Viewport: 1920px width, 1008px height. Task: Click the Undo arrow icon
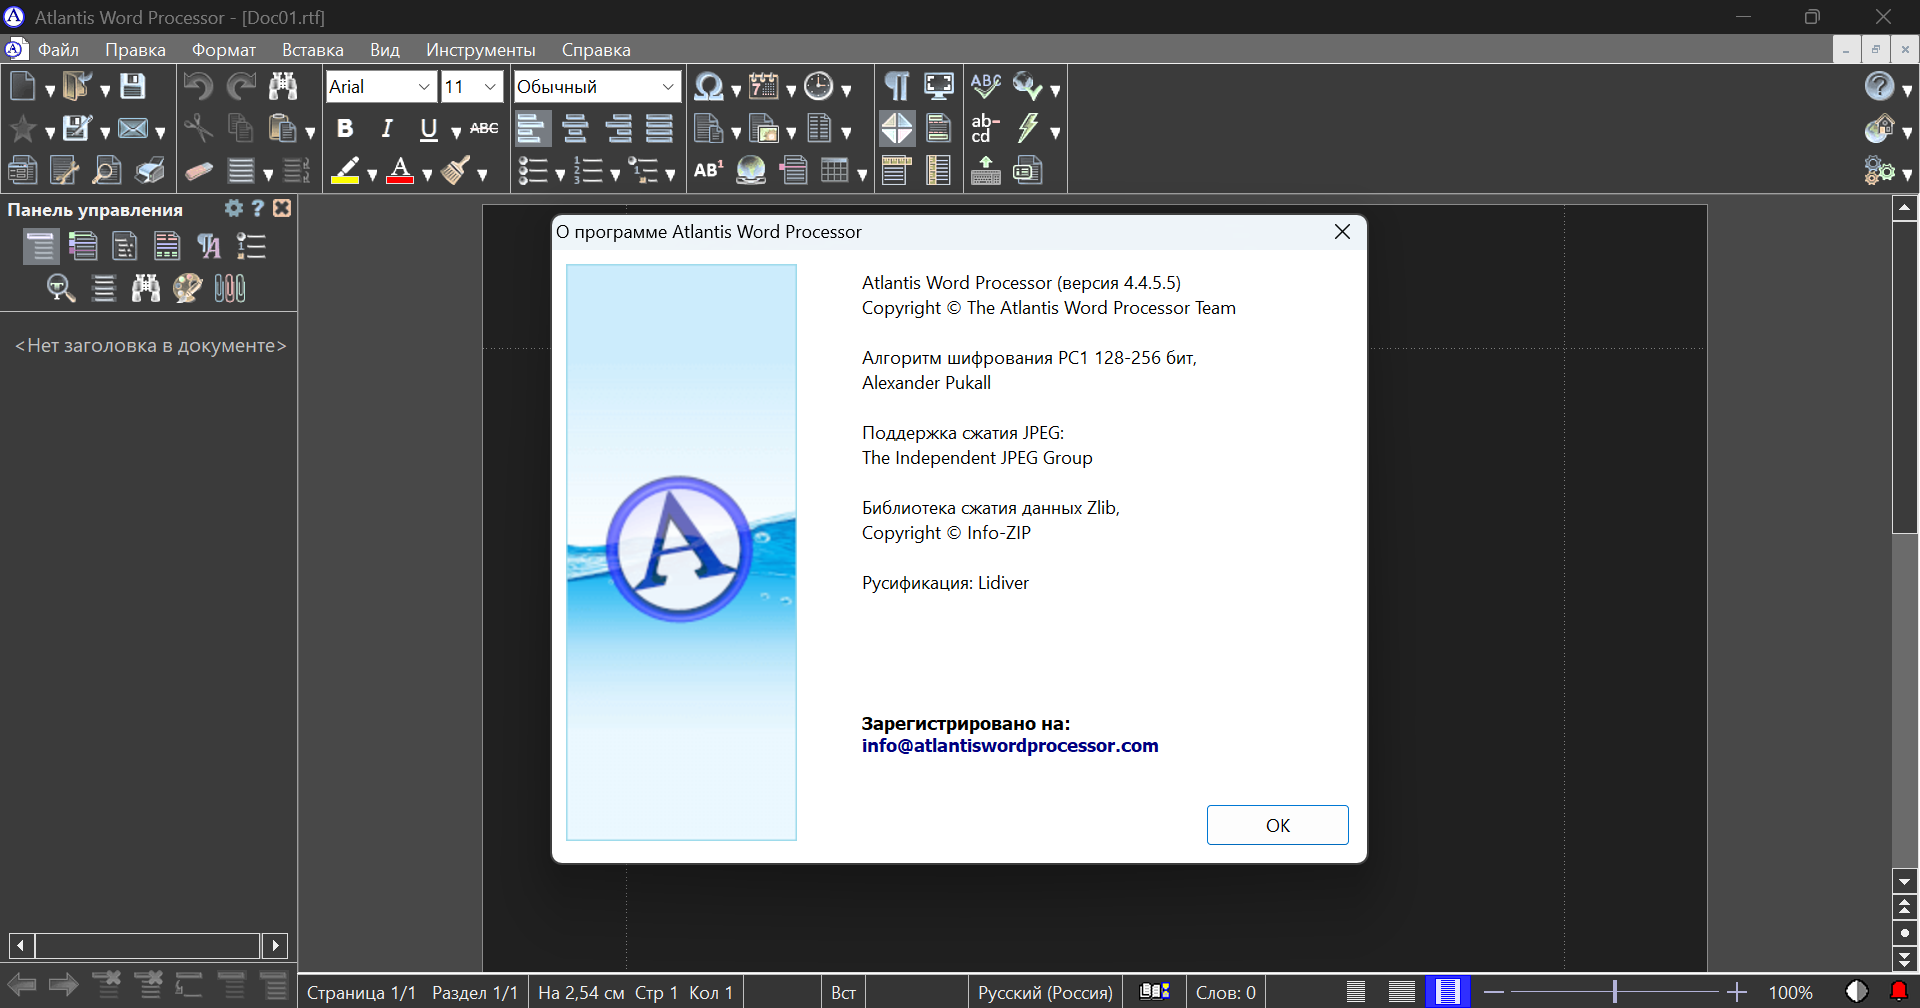[198, 86]
